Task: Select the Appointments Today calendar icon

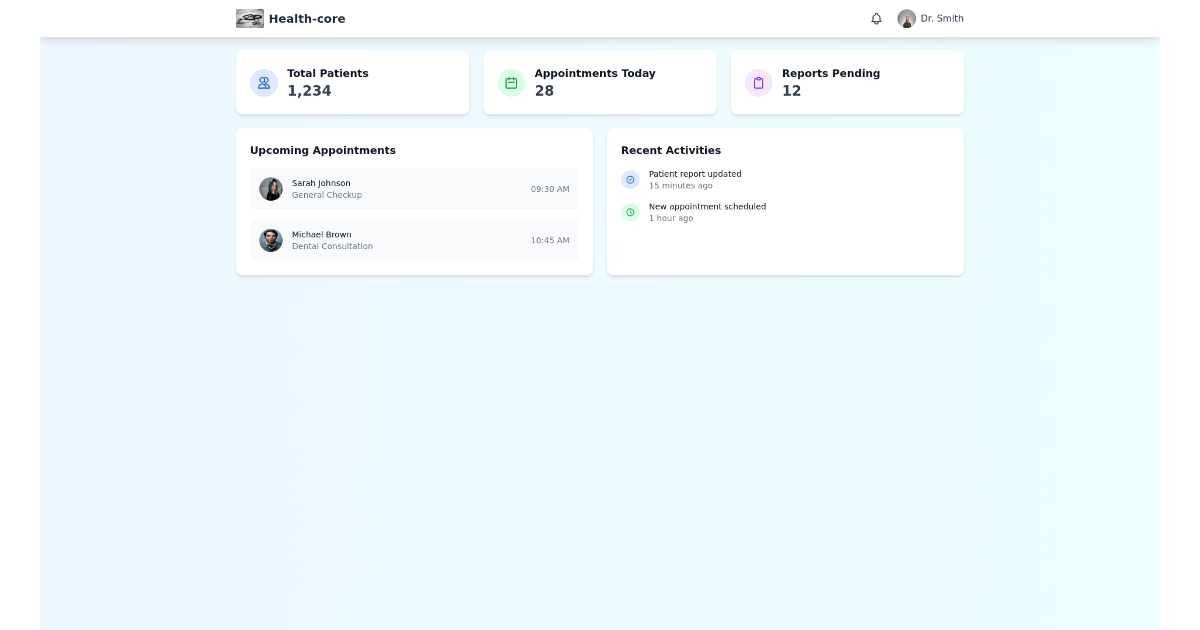Action: click(511, 82)
